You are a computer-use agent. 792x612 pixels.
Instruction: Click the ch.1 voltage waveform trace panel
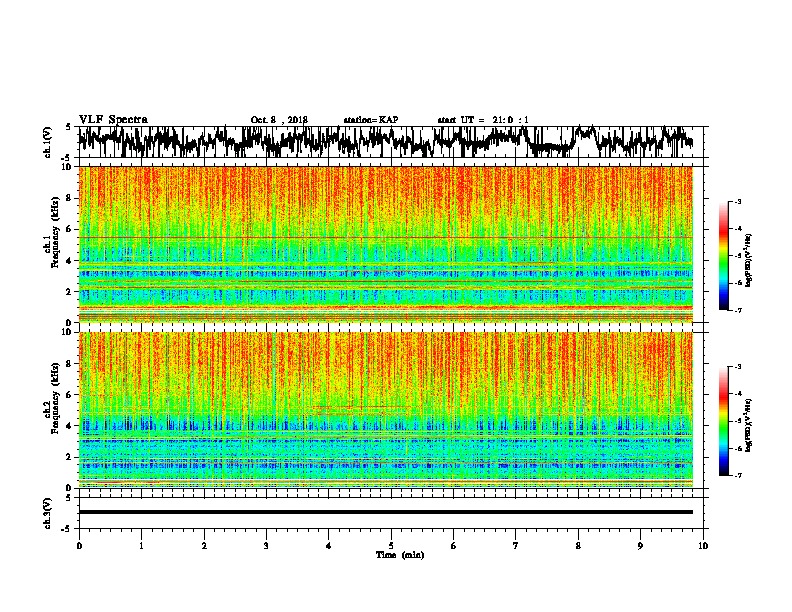(390, 142)
